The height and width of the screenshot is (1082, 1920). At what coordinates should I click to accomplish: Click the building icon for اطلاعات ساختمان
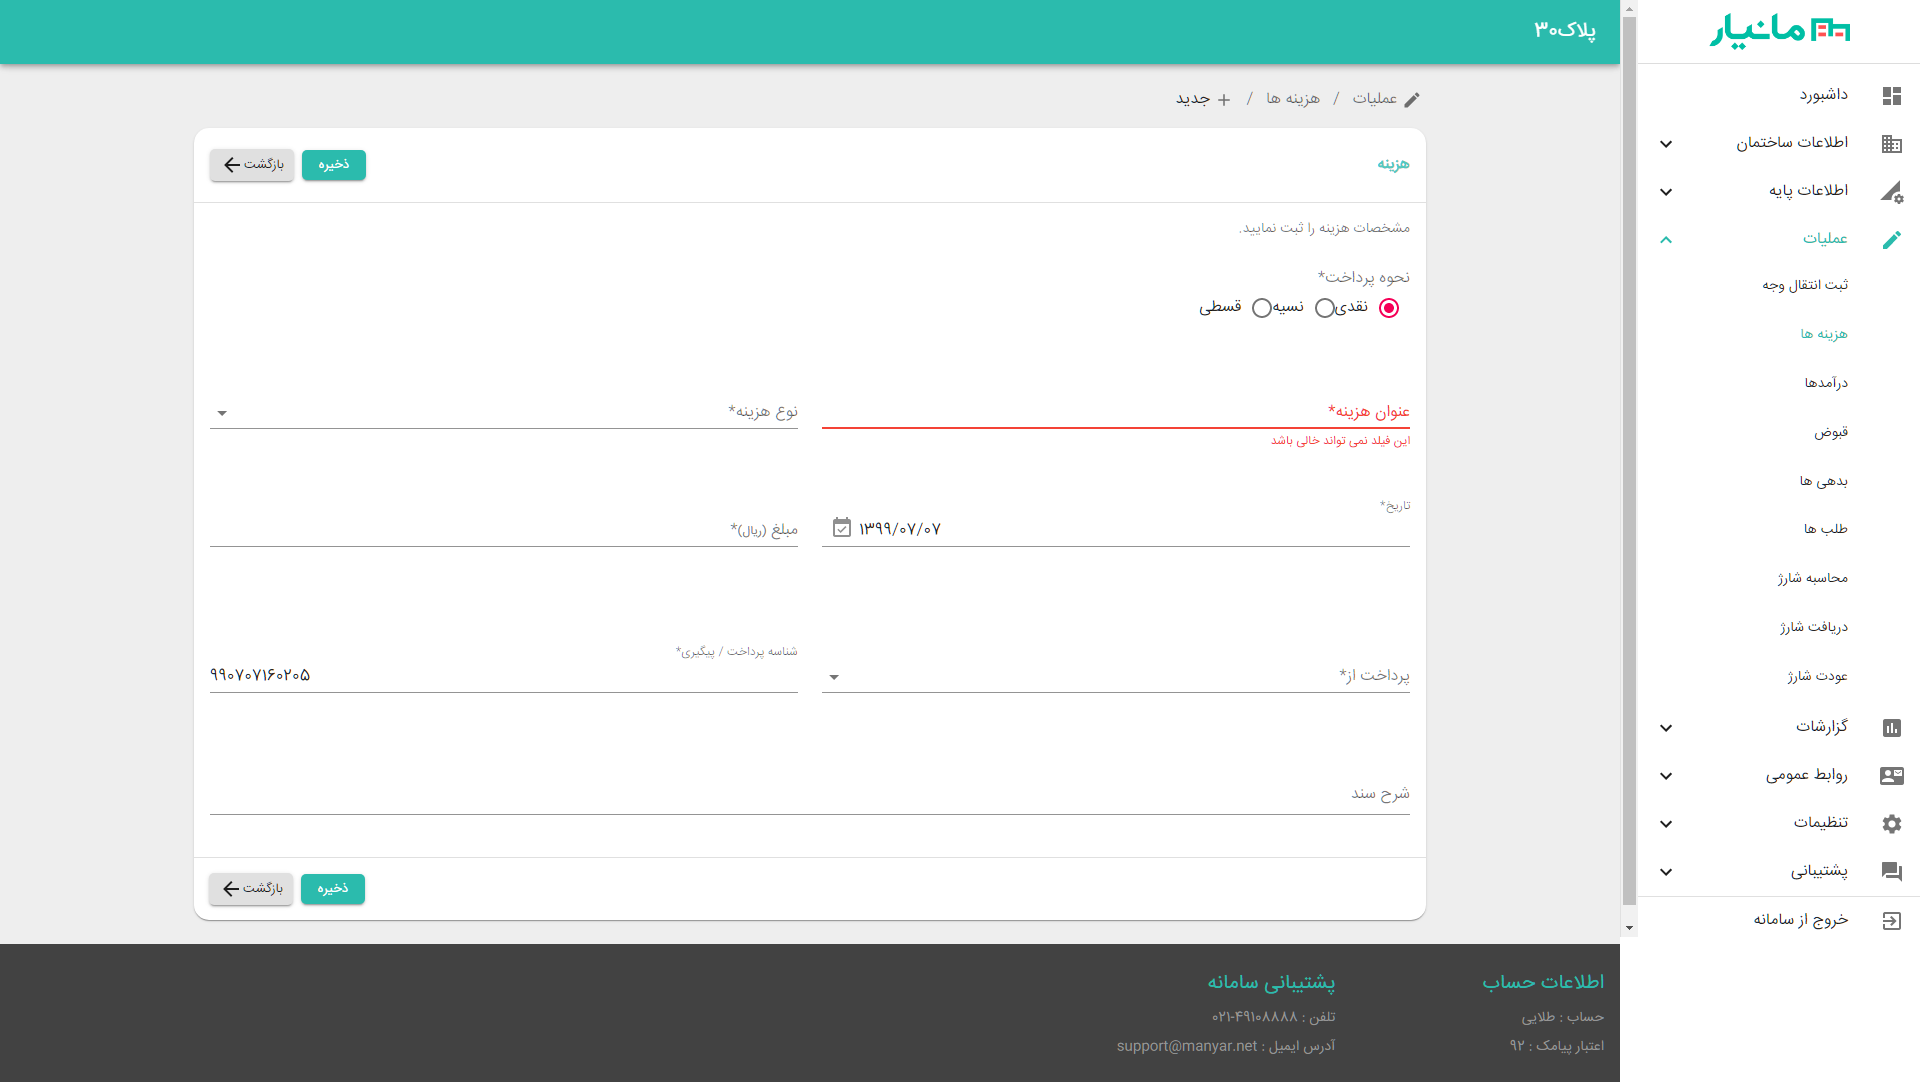pos(1891,144)
